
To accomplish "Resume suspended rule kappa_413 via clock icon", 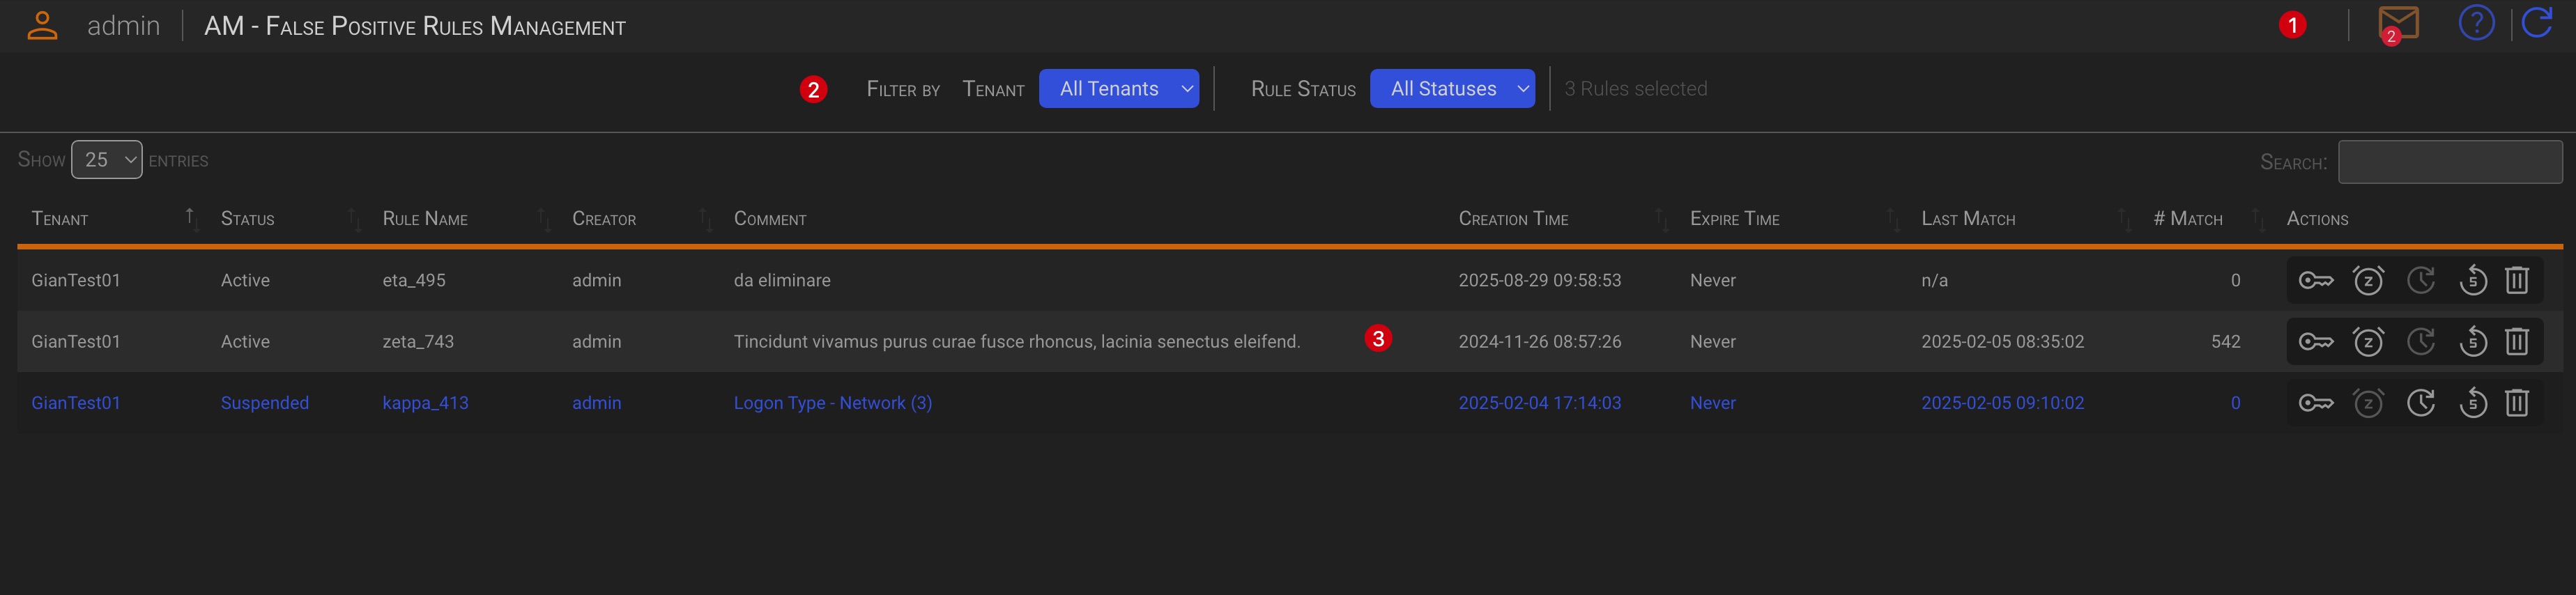I will click(2420, 403).
